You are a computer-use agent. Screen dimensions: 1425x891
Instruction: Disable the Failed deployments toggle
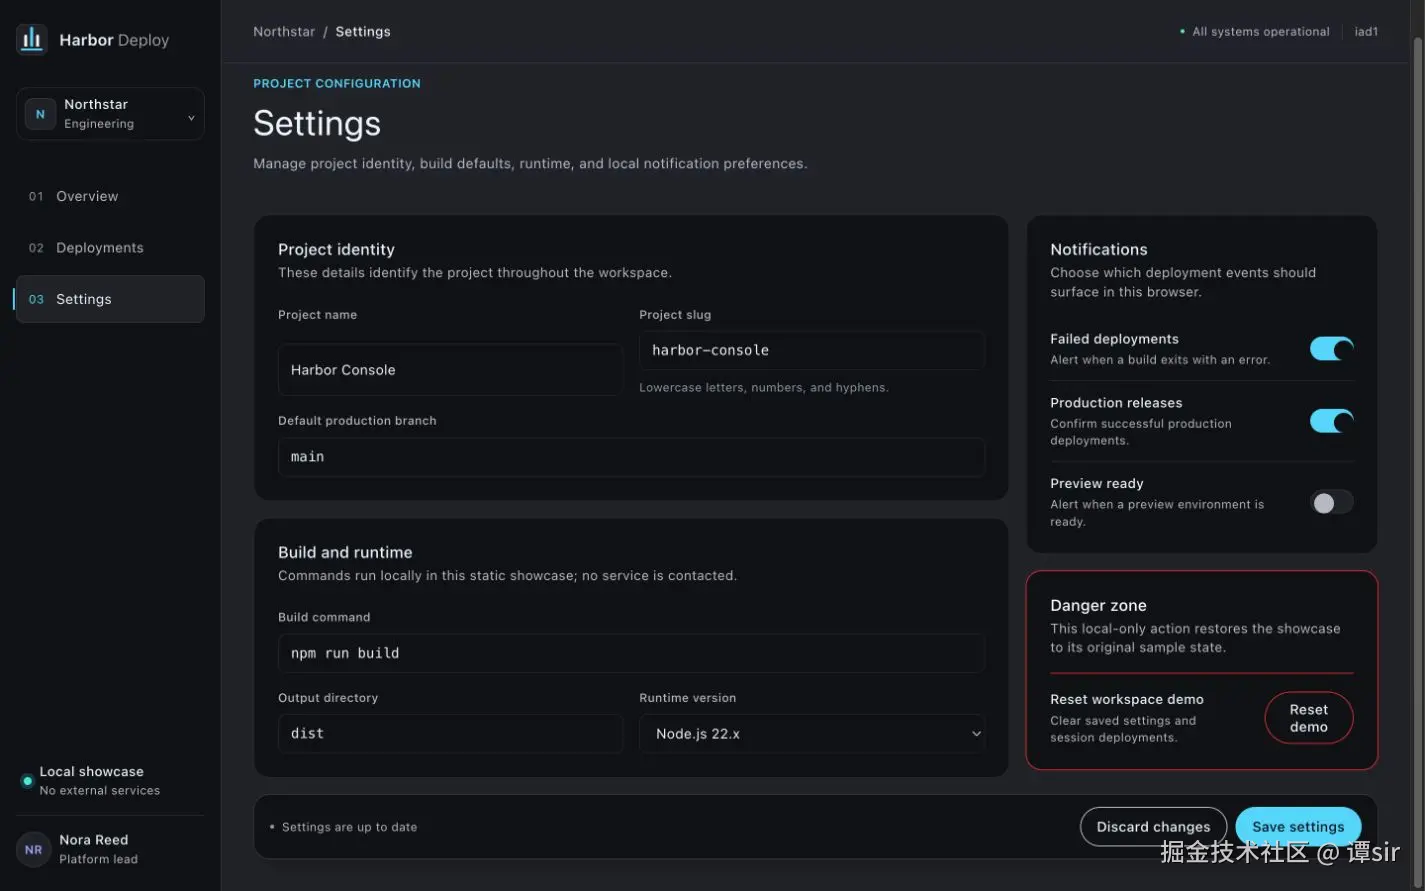click(x=1331, y=348)
